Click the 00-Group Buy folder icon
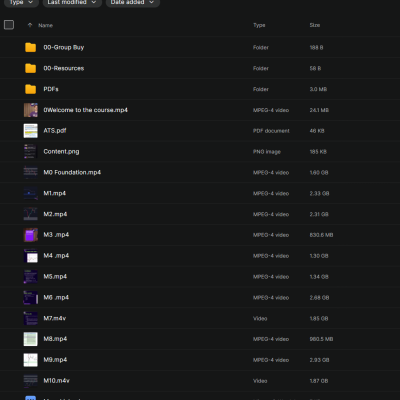The image size is (400, 400). (x=30, y=47)
